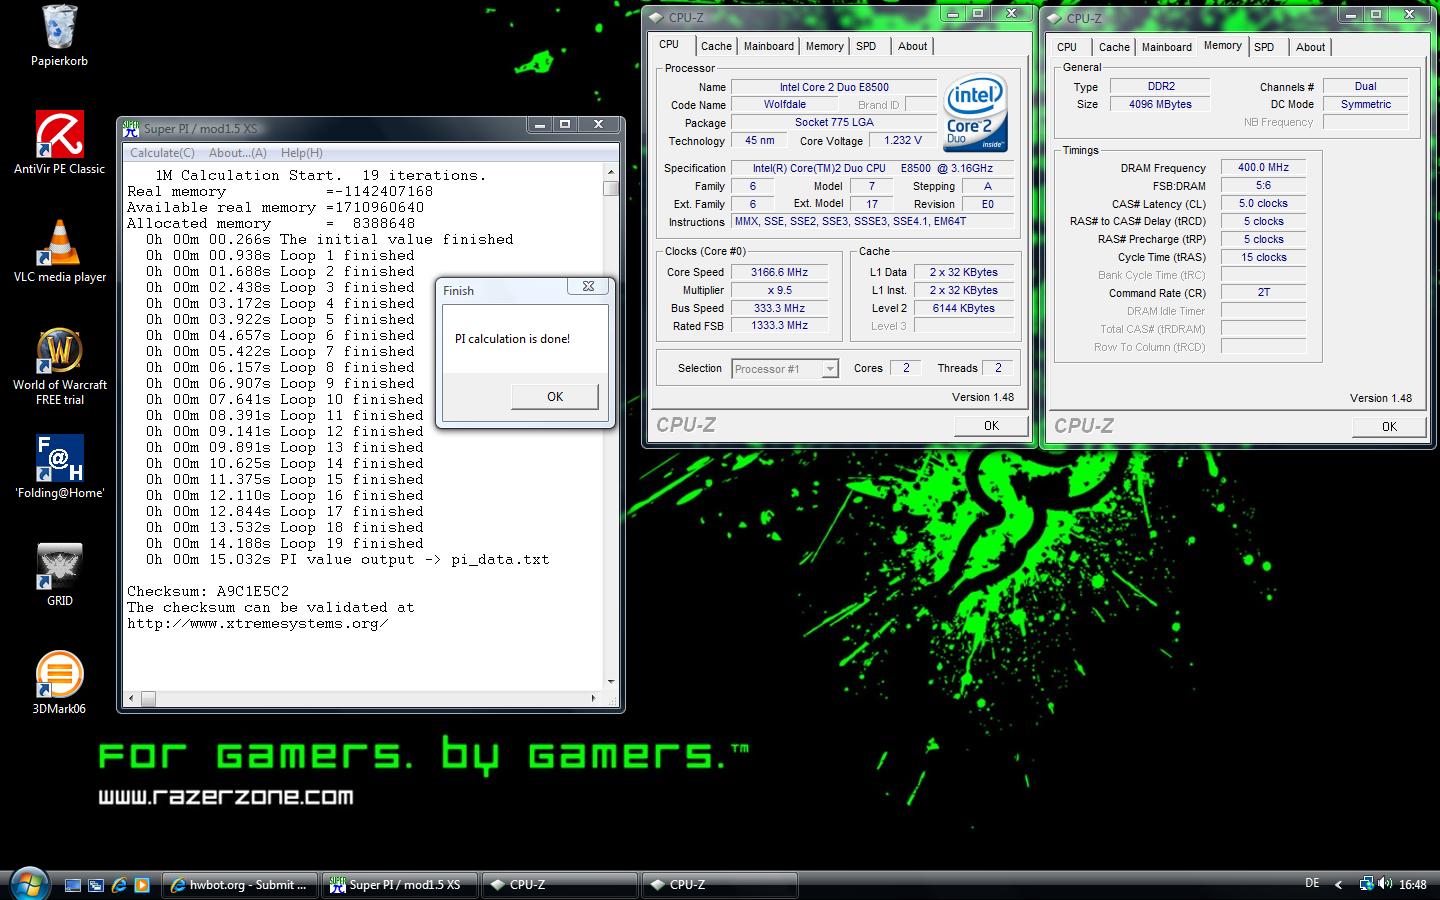Click Switch between windows quick launch icon

tap(95, 885)
